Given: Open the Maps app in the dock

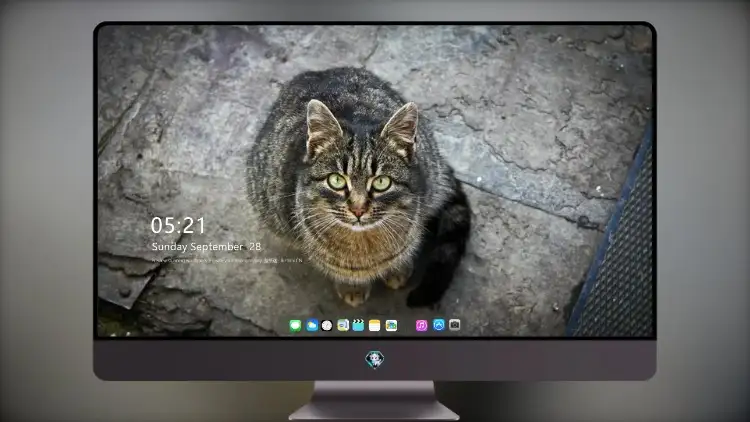Looking at the screenshot, I should (x=343, y=325).
